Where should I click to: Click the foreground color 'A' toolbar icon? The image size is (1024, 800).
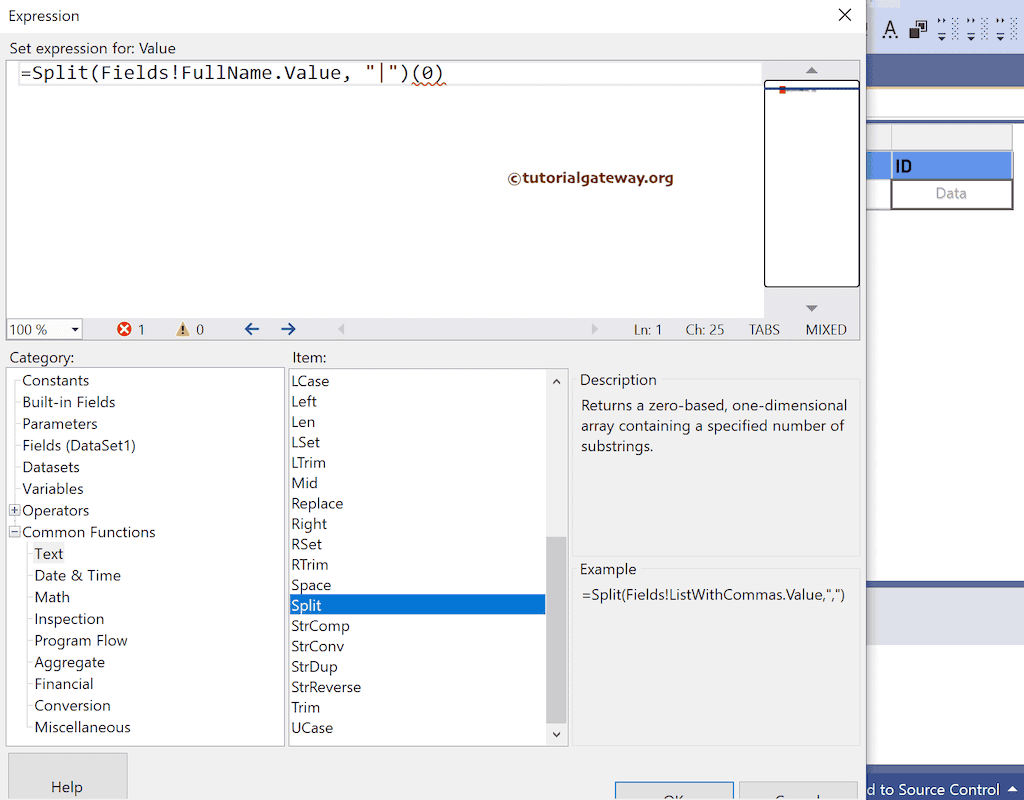(889, 30)
